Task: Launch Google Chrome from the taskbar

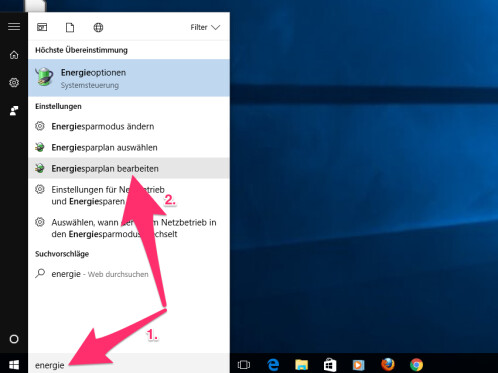Action: tap(416, 365)
